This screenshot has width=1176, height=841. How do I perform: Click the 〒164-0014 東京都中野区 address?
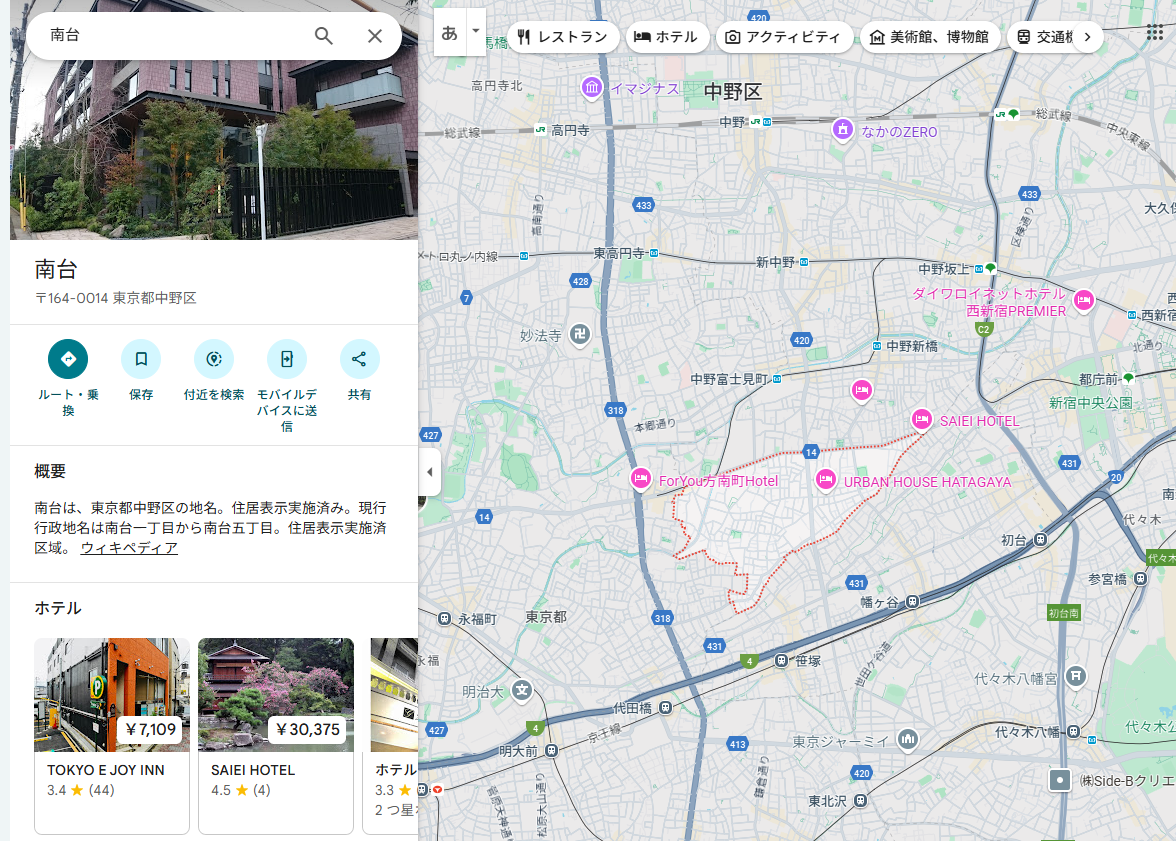(x=116, y=298)
